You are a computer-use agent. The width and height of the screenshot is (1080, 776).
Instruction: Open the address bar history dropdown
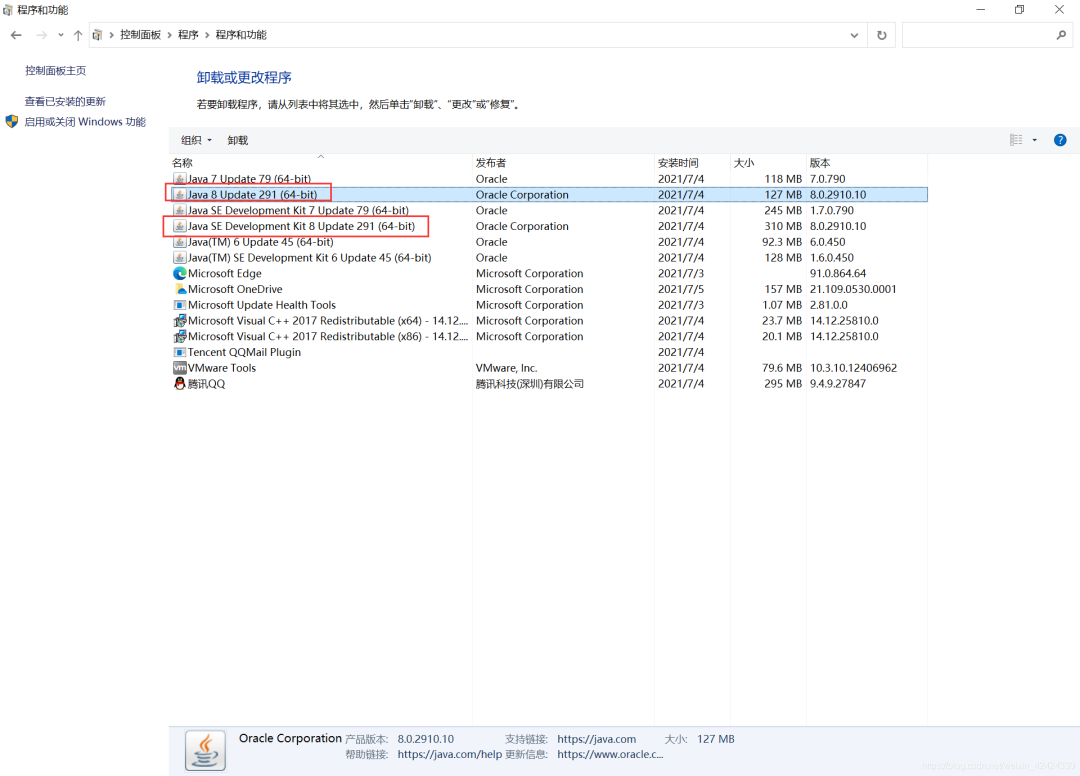point(854,35)
